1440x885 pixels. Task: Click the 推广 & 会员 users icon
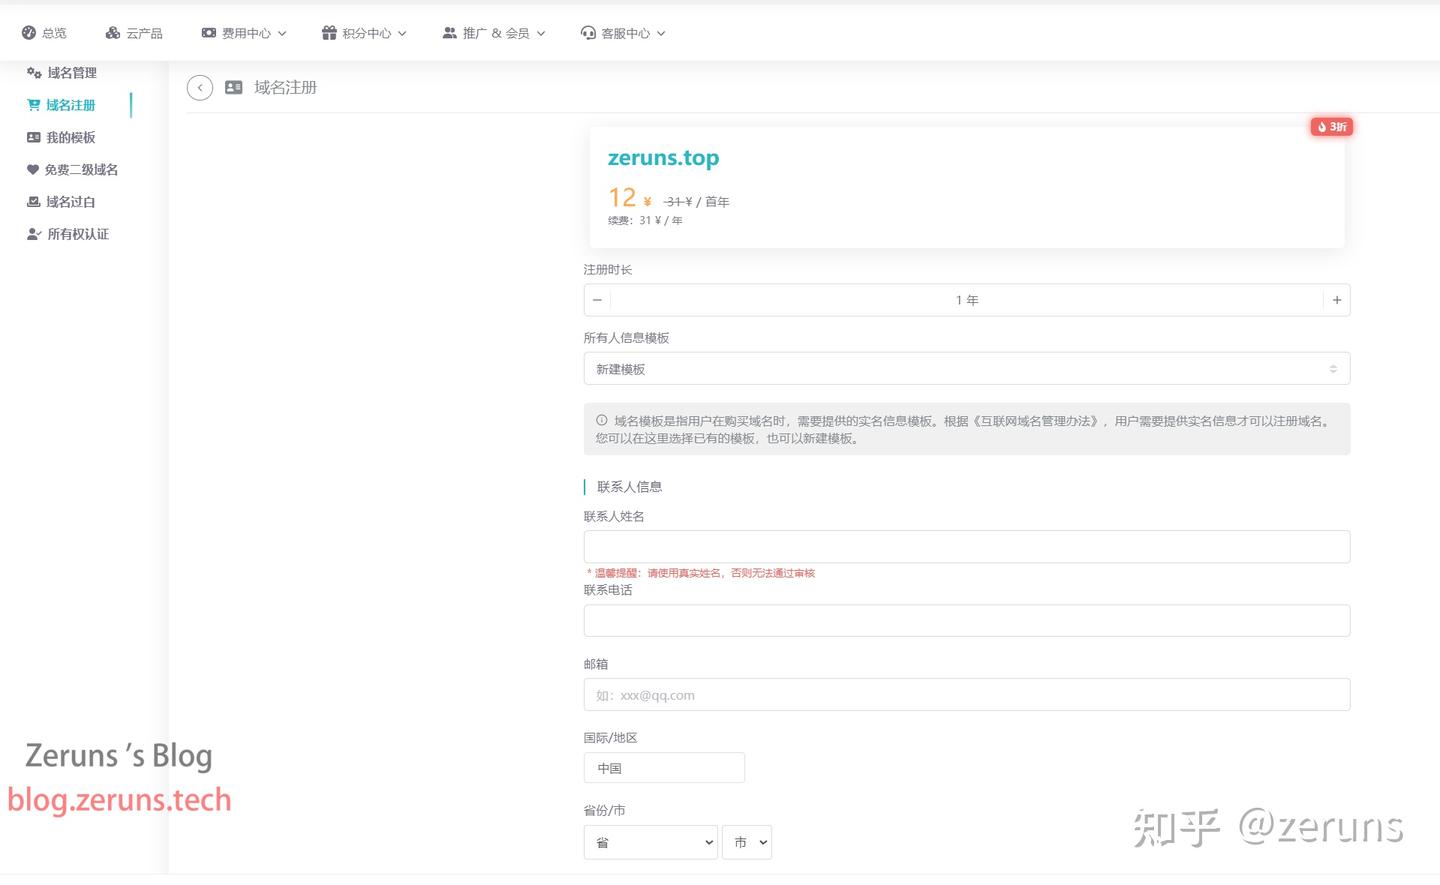click(450, 33)
